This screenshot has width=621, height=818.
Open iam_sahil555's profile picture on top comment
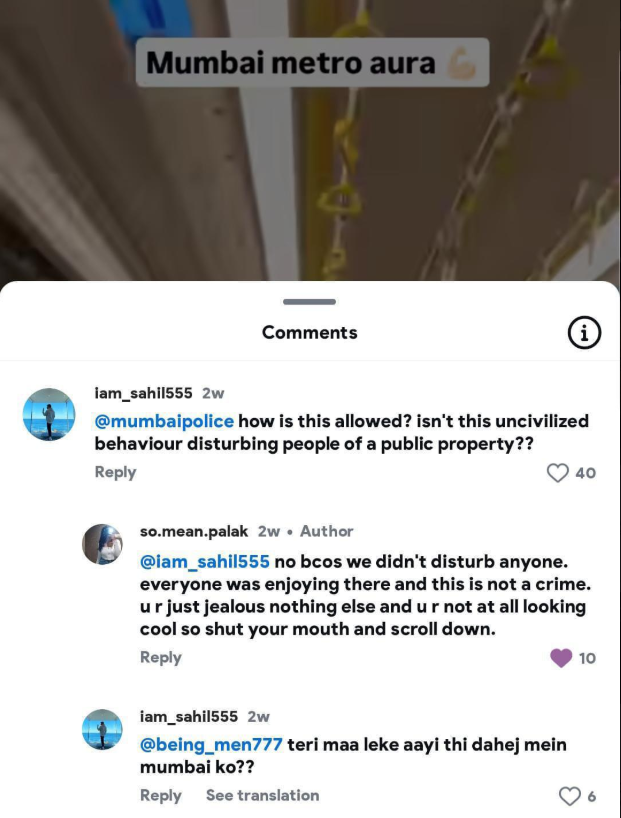[49, 414]
